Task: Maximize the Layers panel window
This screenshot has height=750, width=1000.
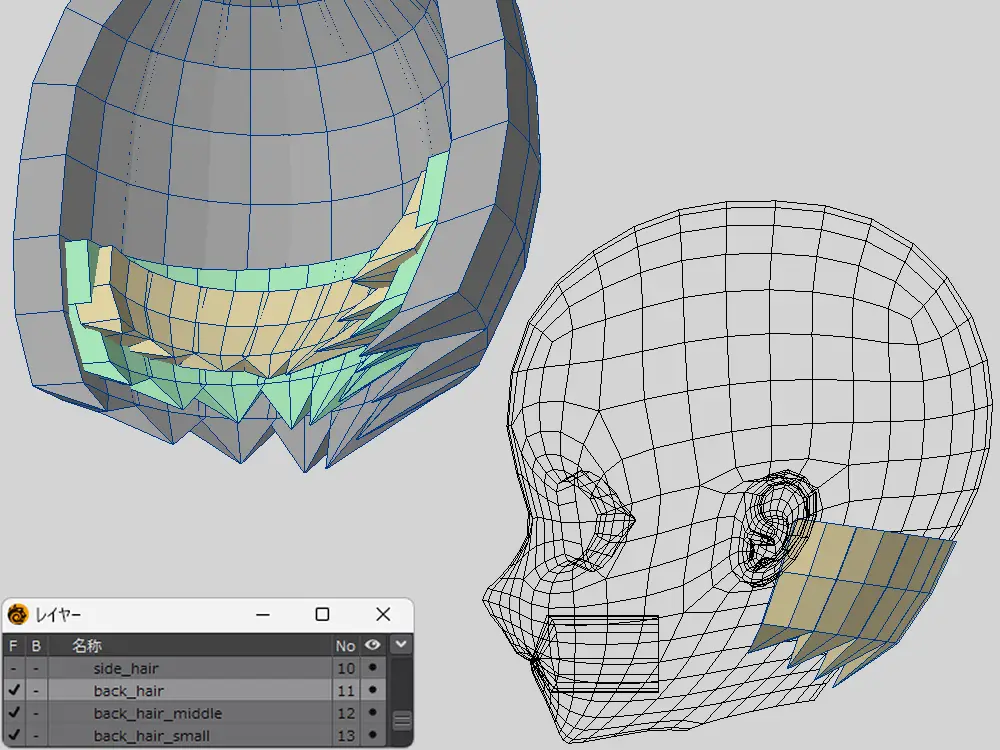Action: coord(322,614)
